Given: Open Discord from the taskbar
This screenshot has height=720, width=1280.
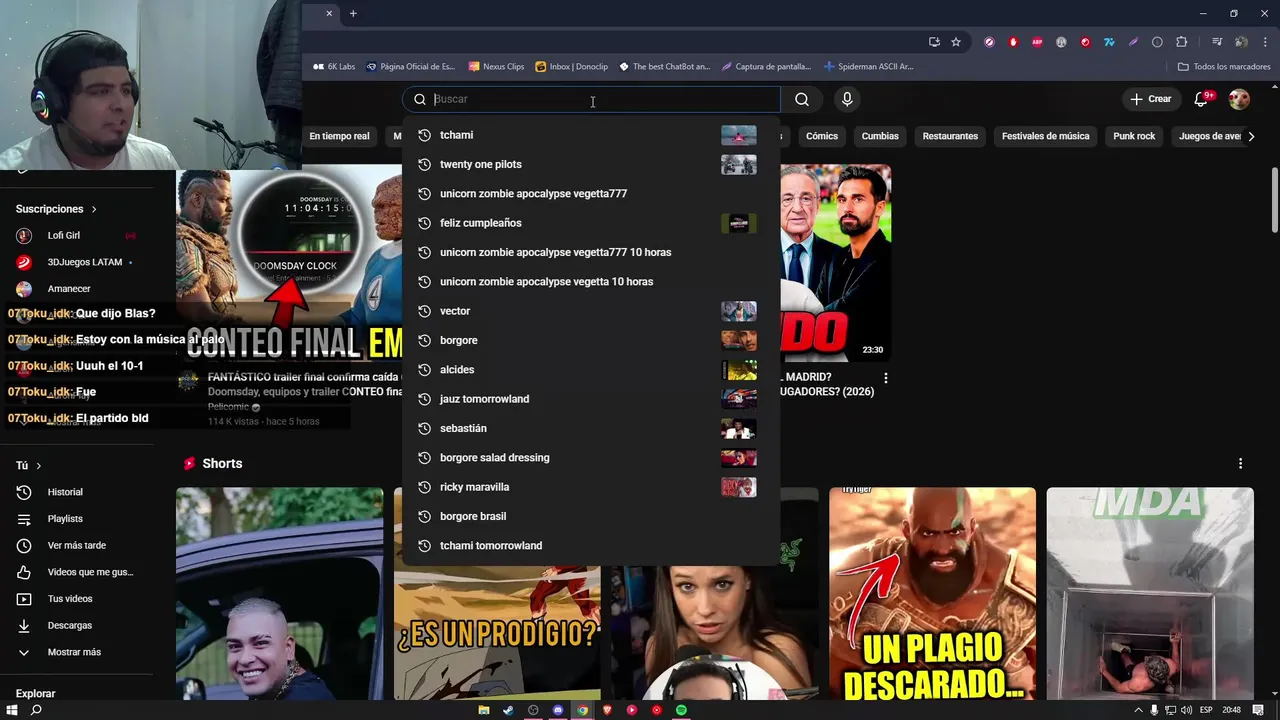Looking at the screenshot, I should (x=558, y=710).
